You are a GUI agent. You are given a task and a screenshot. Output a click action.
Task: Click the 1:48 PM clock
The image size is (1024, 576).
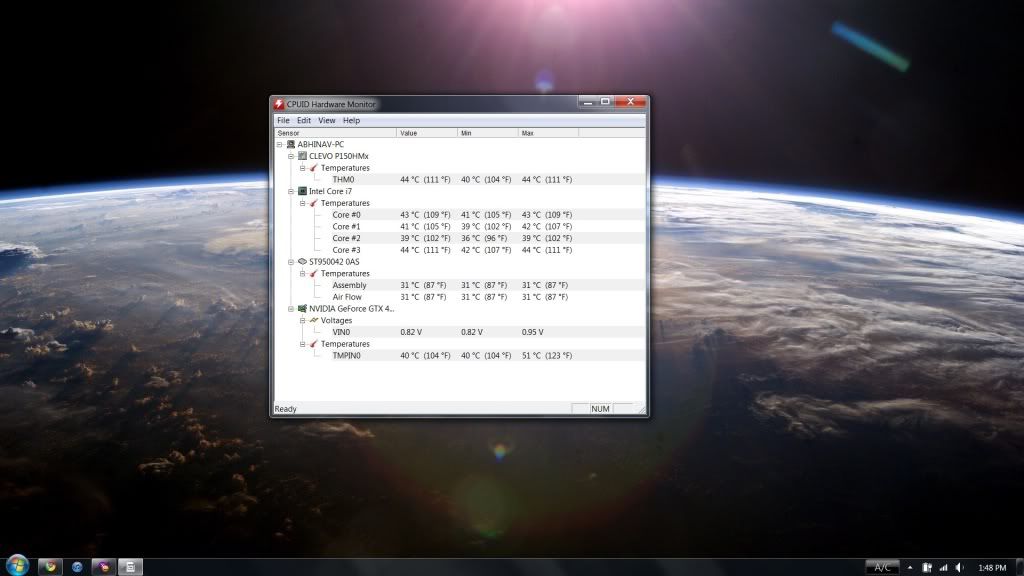click(992, 568)
